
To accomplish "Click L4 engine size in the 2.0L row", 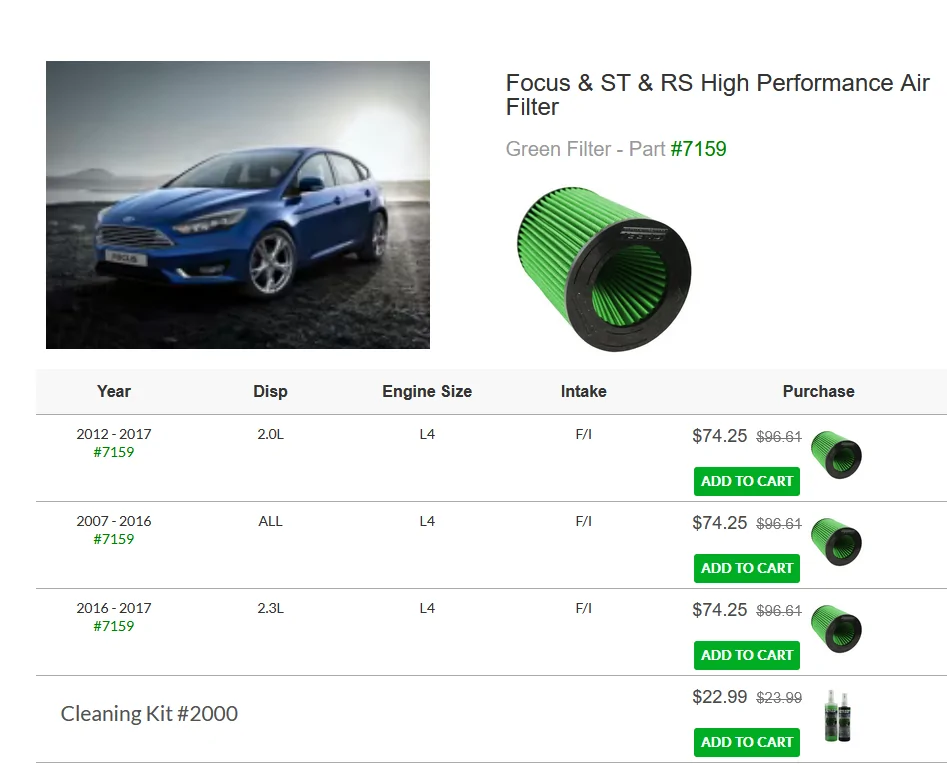I will (427, 434).
